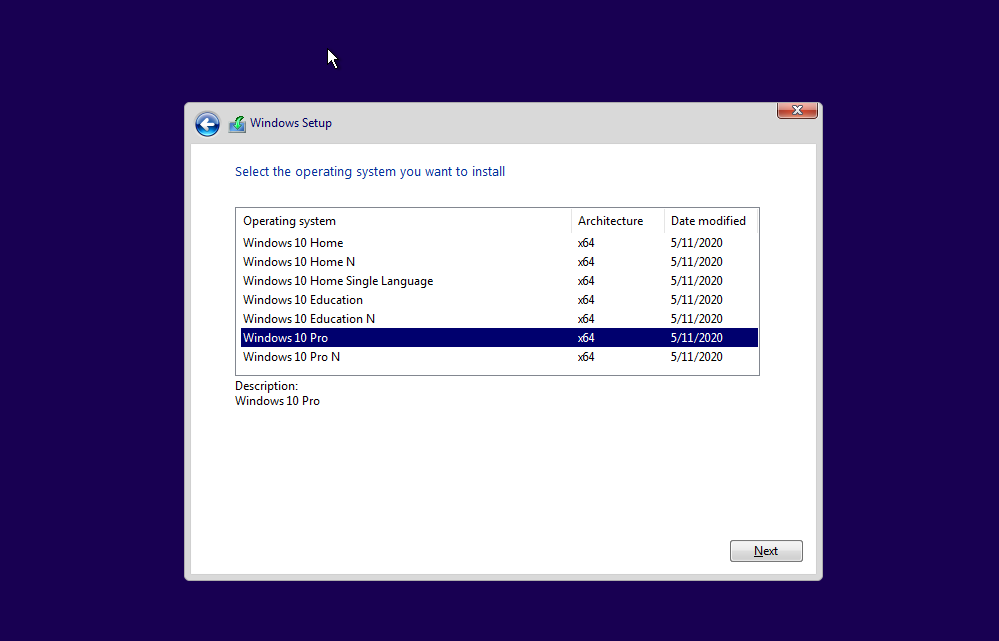Click the 5/11/2020 date for Windows 10 Home
The image size is (999, 641).
(x=696, y=243)
